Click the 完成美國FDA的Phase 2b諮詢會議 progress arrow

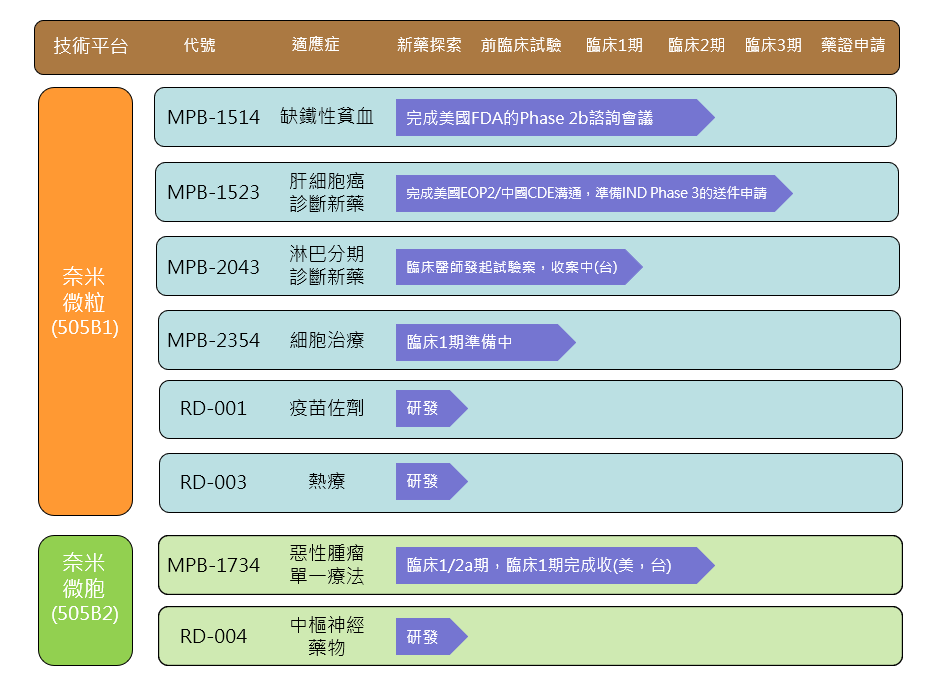click(555, 117)
